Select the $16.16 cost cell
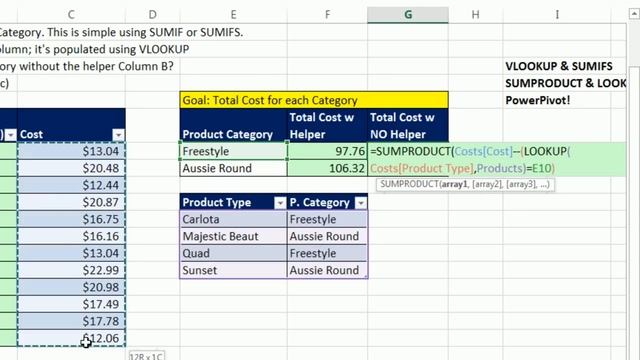This screenshot has width=640, height=360. coord(71,236)
